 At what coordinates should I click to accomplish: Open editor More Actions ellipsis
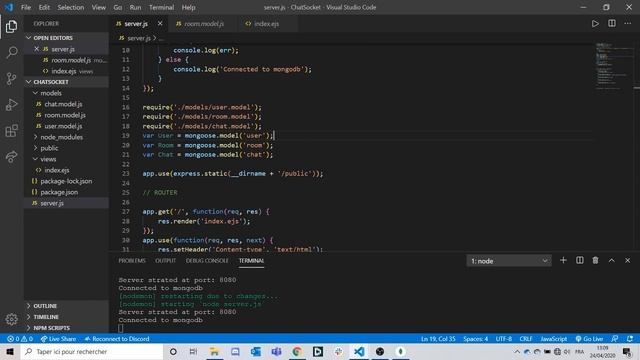(627, 24)
